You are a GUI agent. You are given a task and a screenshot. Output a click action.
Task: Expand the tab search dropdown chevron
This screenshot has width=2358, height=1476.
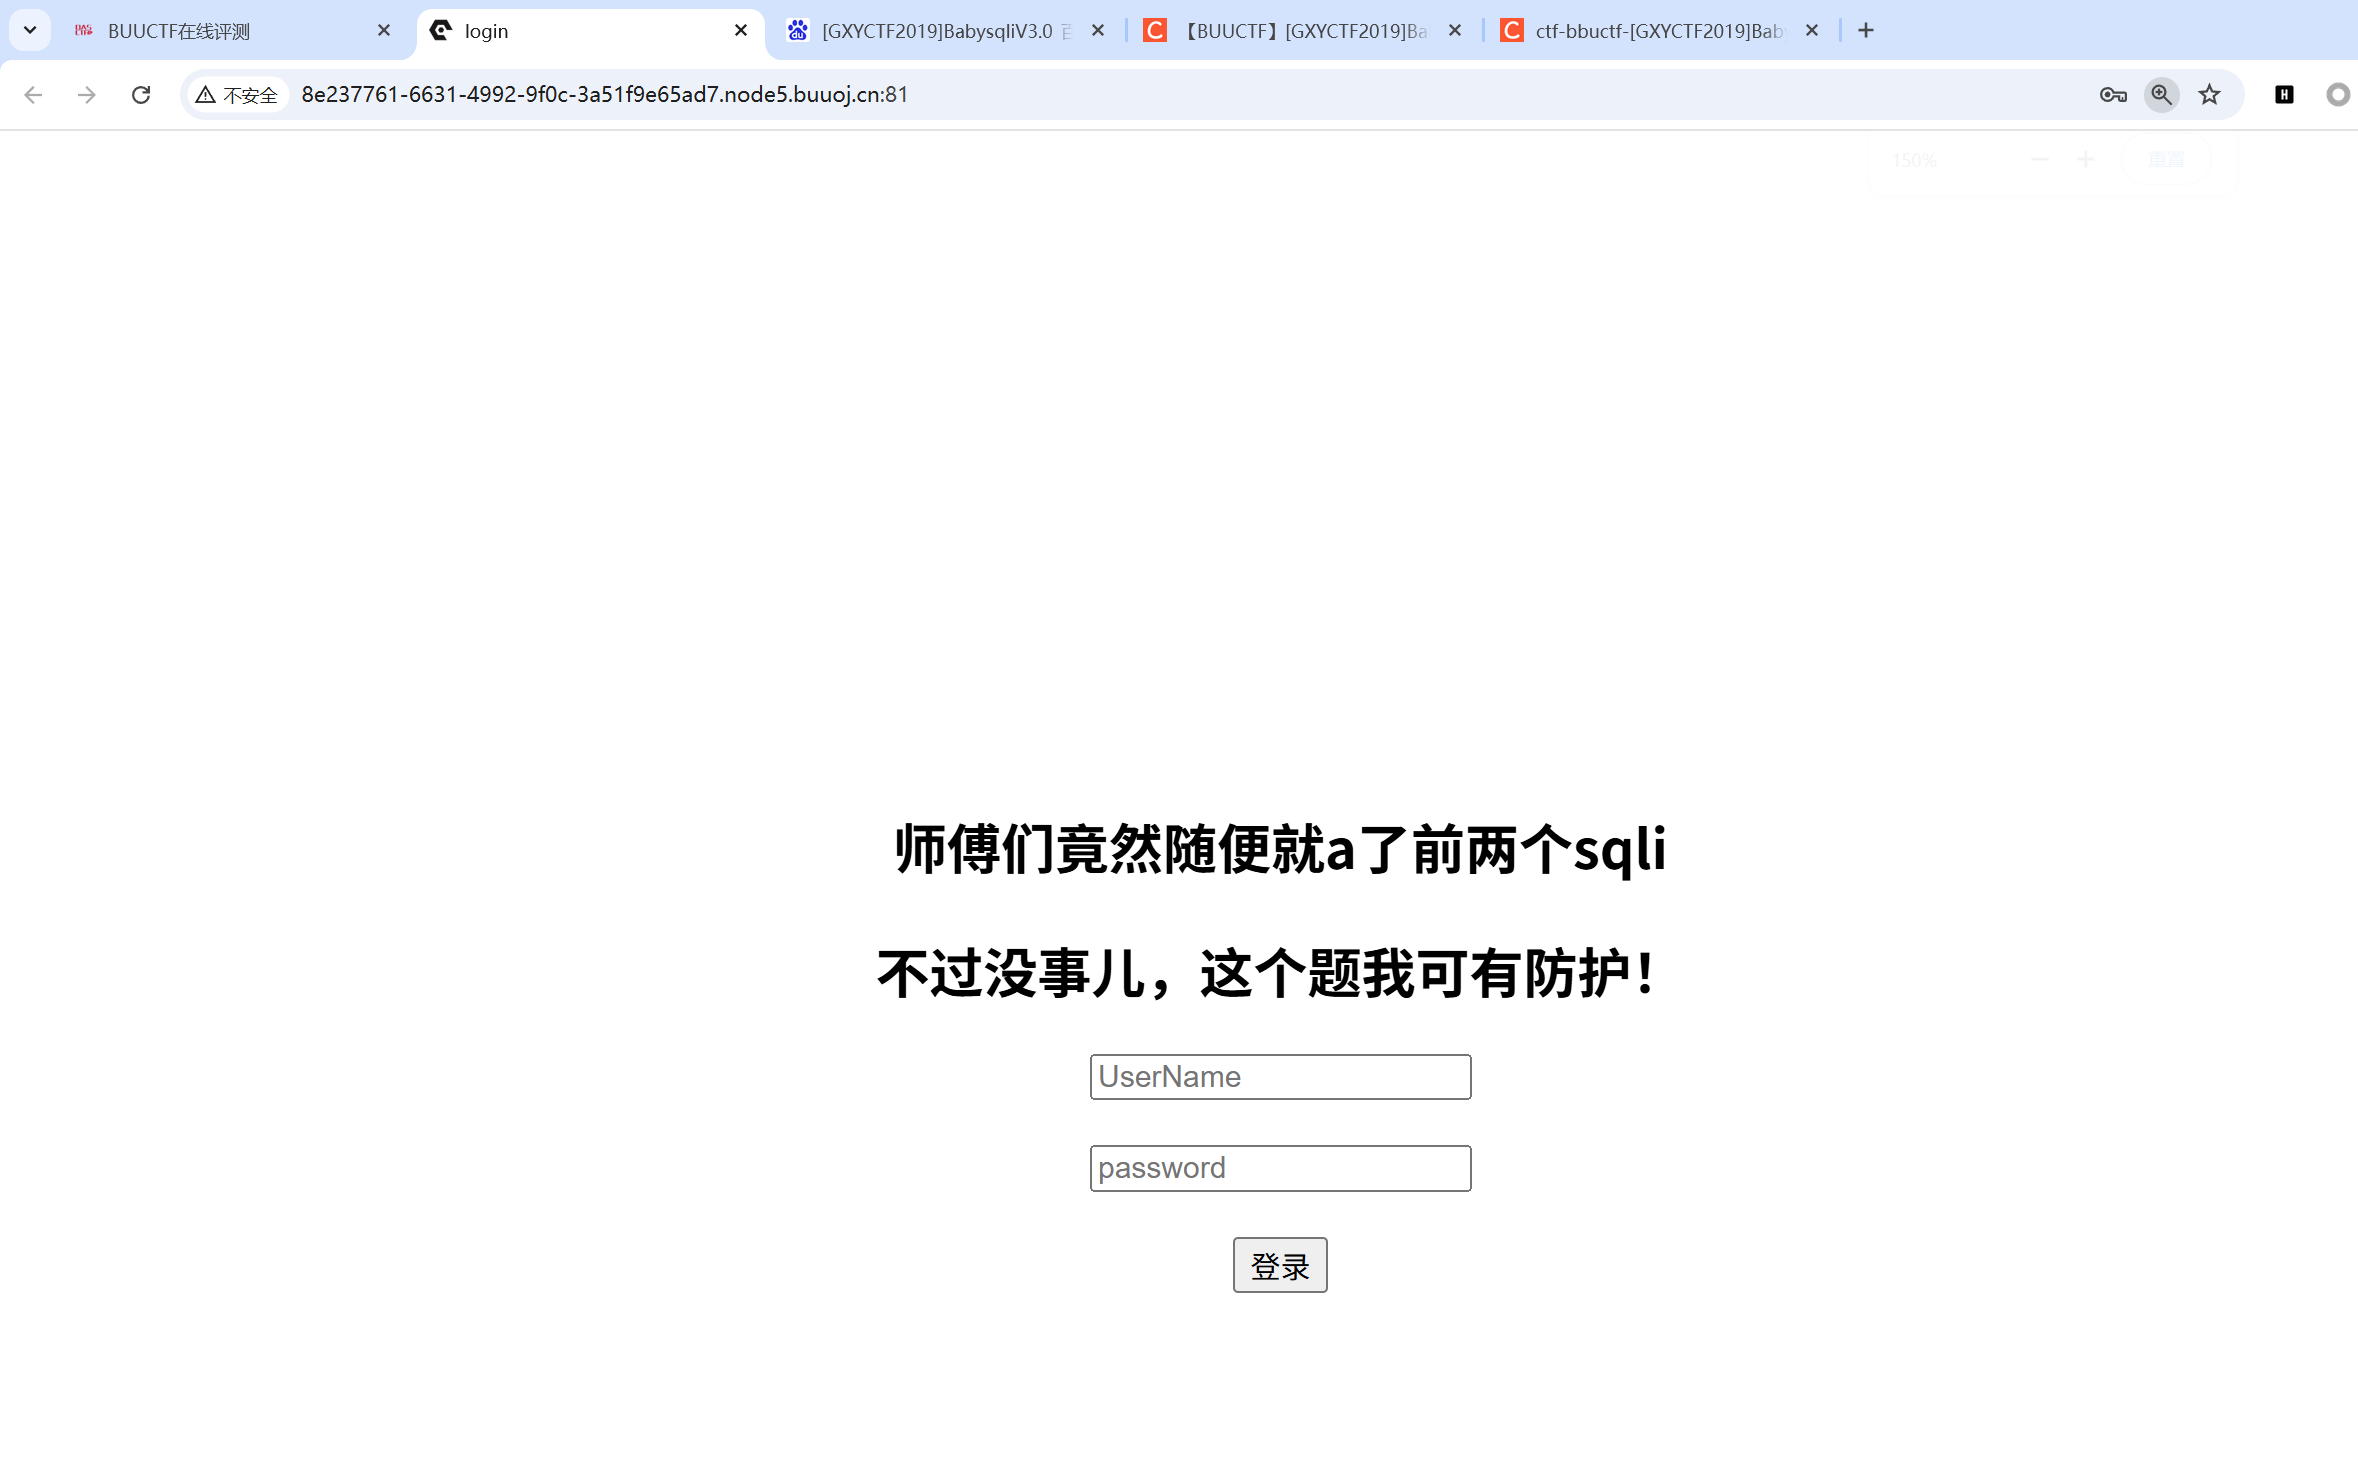tap(30, 30)
